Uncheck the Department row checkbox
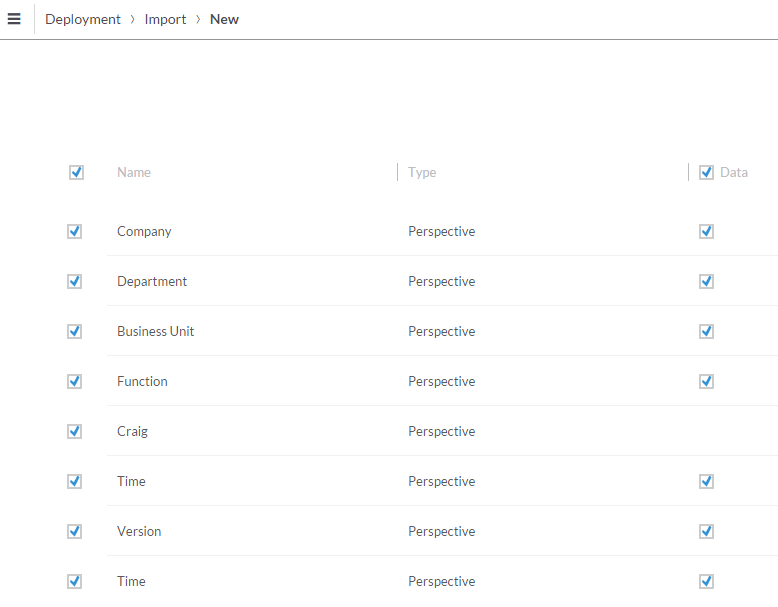Viewport: 778px width, 607px height. pyautogui.click(x=74, y=281)
